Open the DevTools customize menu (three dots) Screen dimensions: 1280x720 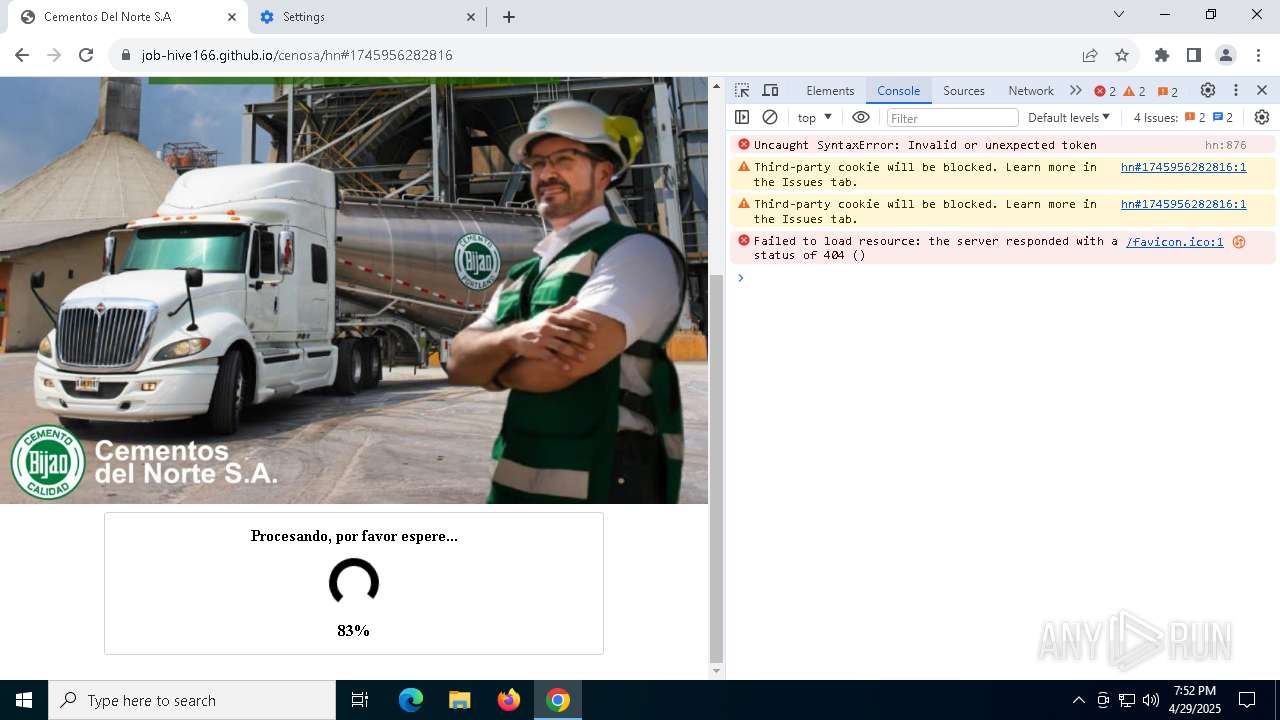(1236, 90)
